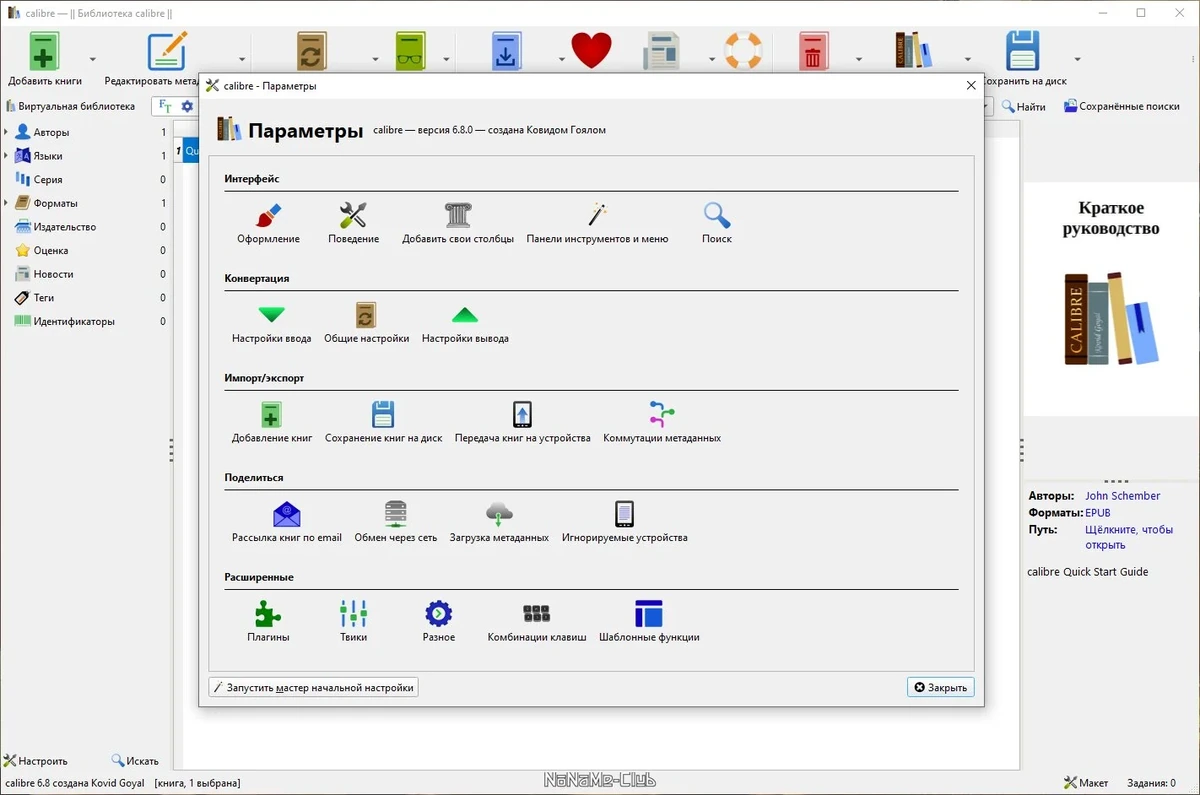Click the book cover thumbnail Краткое руководство
Image resolution: width=1200 pixels, height=795 pixels.
[x=1111, y=300]
